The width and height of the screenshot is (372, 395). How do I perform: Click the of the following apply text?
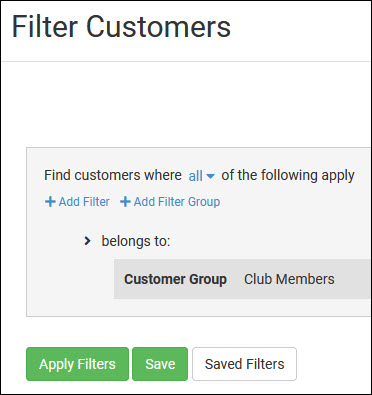click(288, 175)
